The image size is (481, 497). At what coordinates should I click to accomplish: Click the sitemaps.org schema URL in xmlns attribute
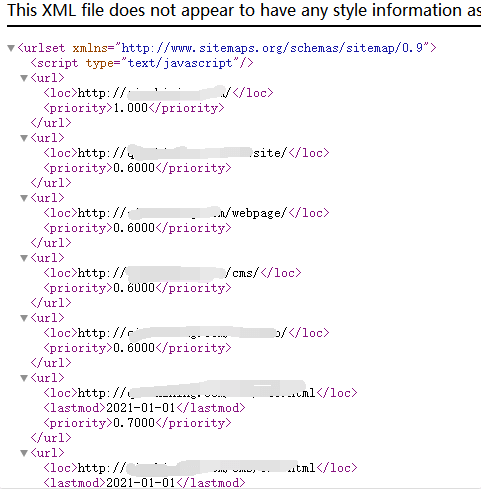point(272,48)
